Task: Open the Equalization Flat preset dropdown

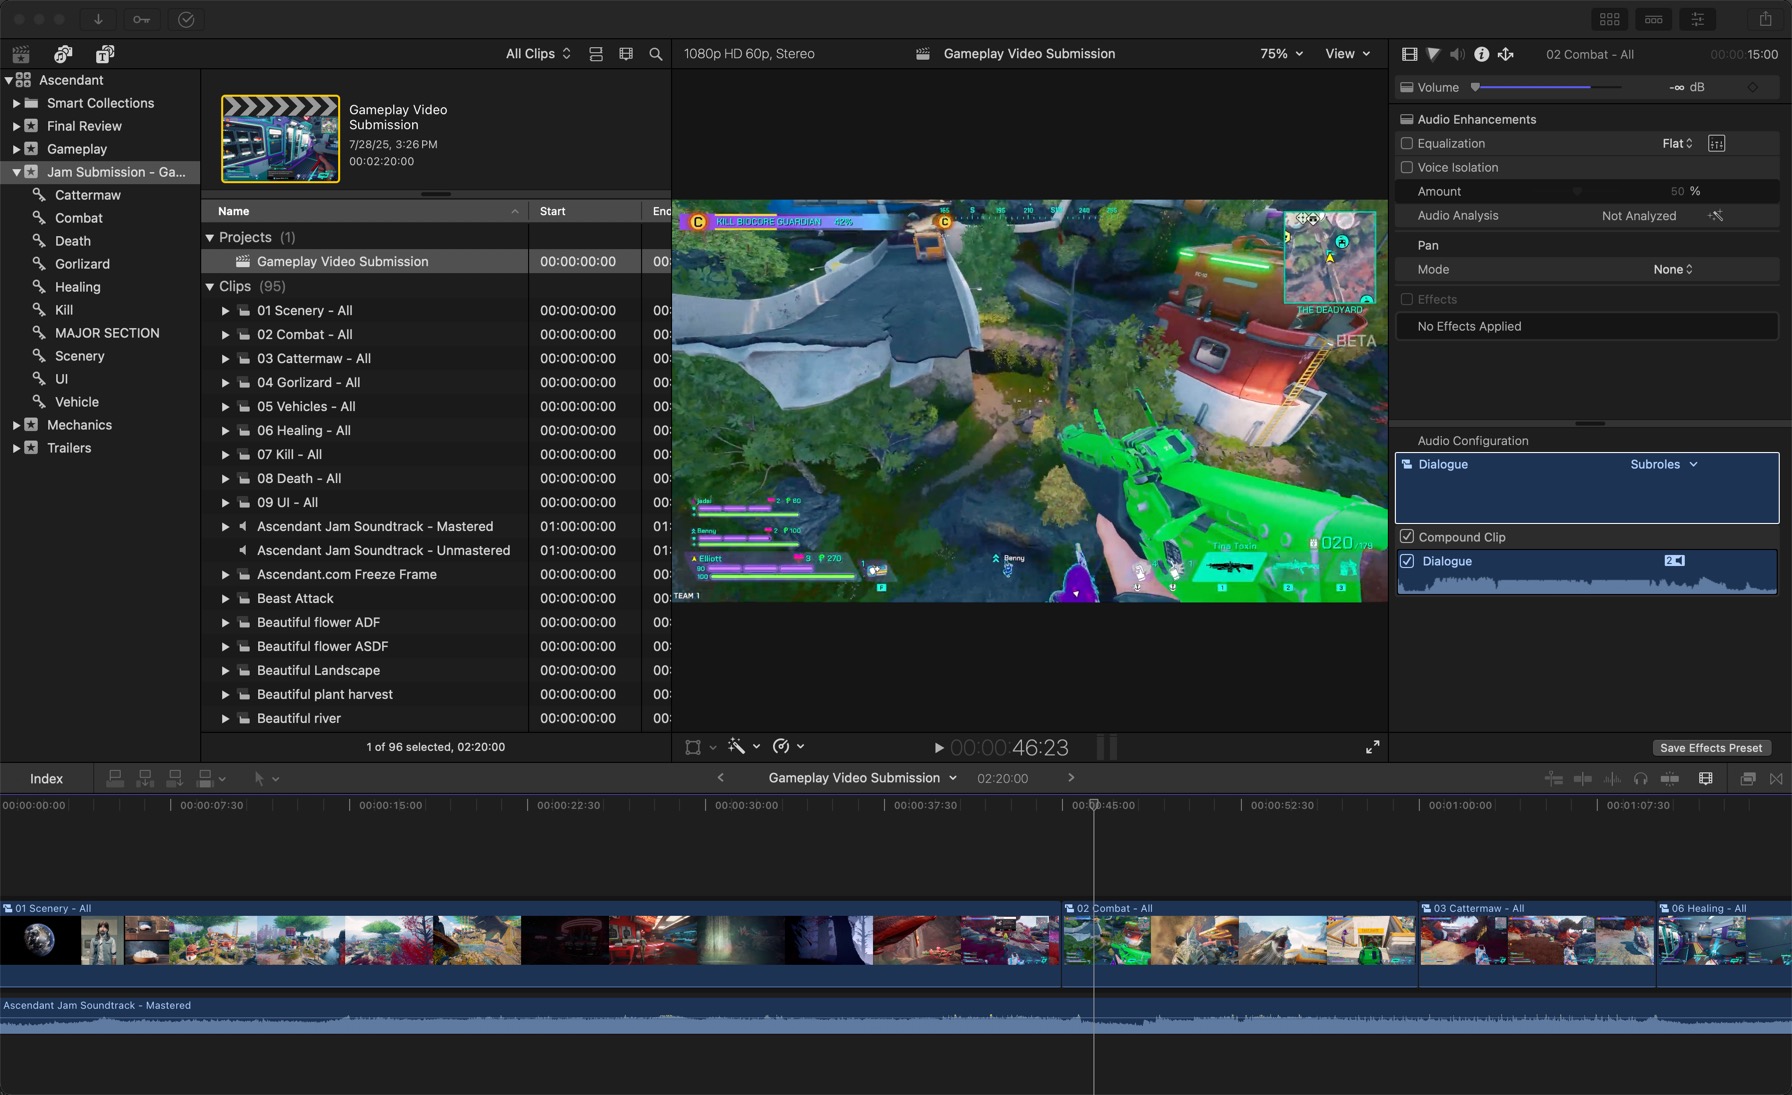Action: click(1677, 143)
